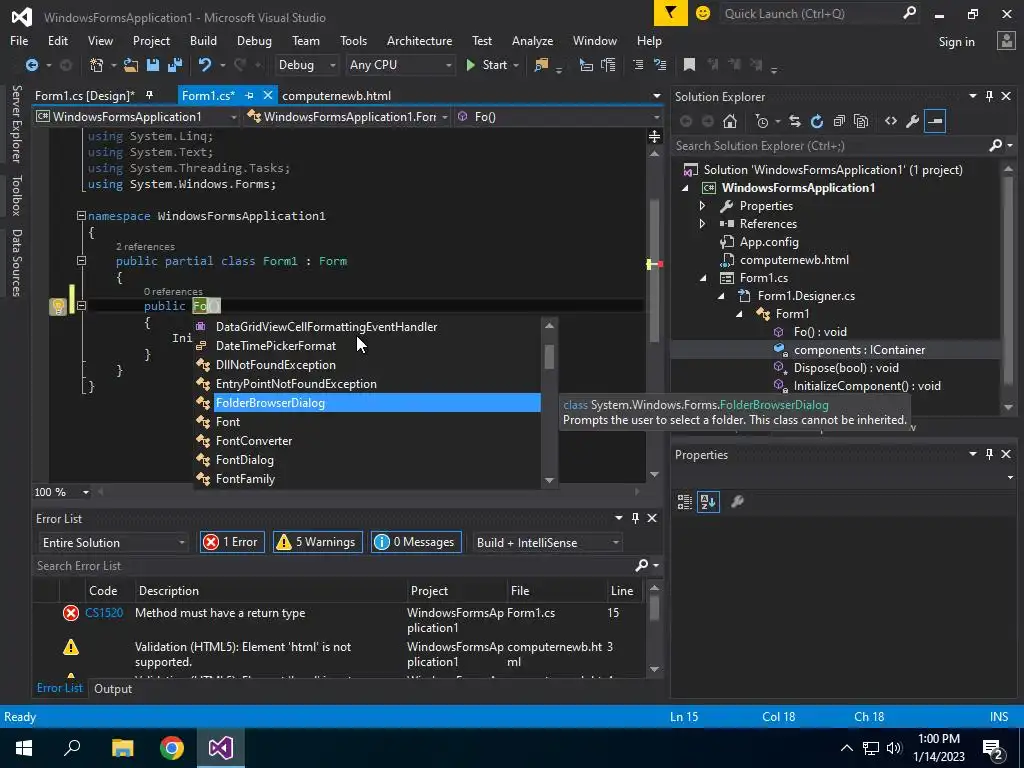The width and height of the screenshot is (1024, 768).
Task: Switch to the Output tab
Action: pos(113,689)
